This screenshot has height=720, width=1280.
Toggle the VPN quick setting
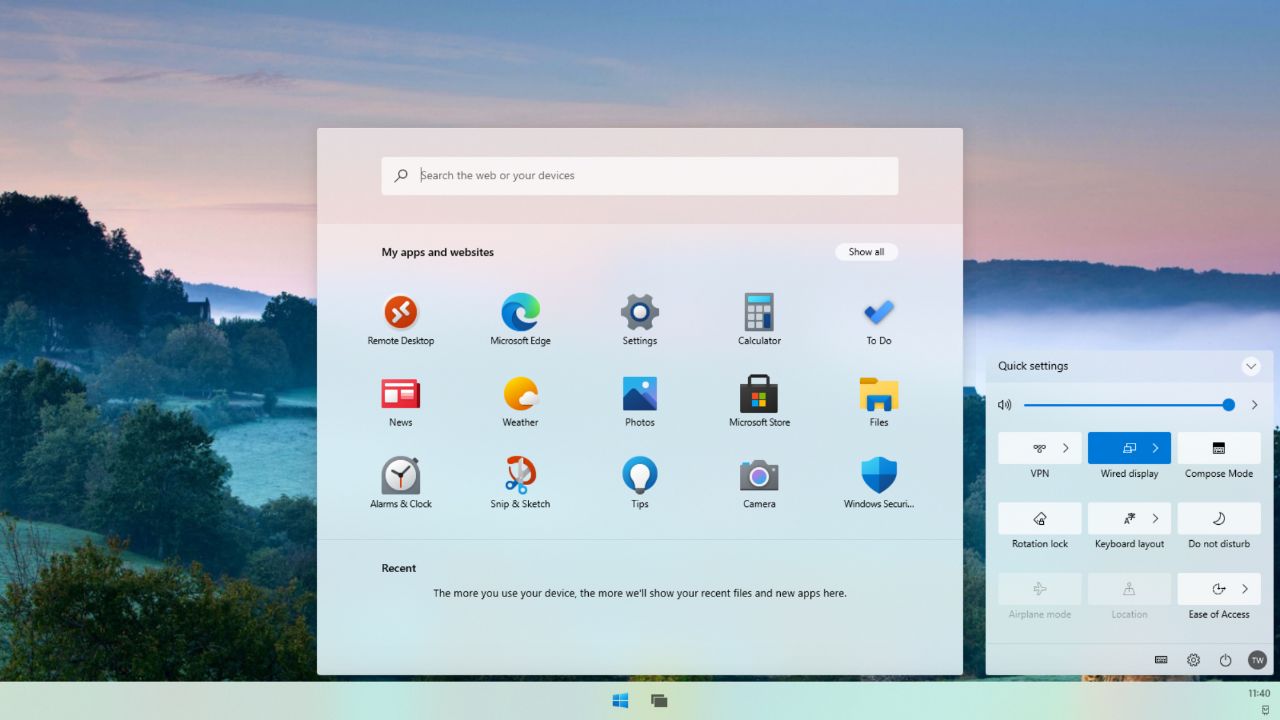pyautogui.click(x=1040, y=448)
